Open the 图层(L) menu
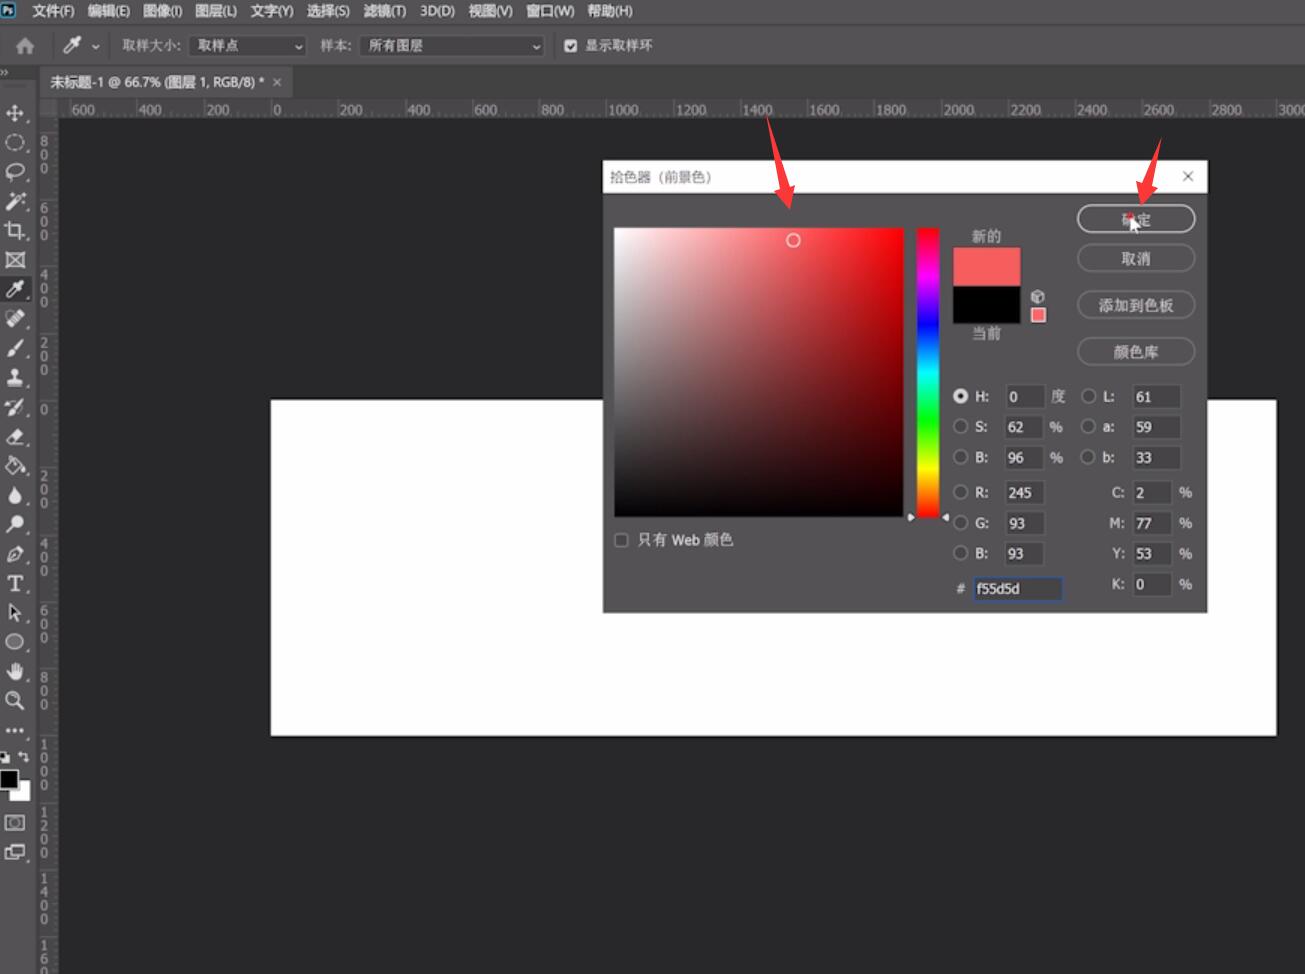The width and height of the screenshot is (1305, 974). pyautogui.click(x=216, y=11)
